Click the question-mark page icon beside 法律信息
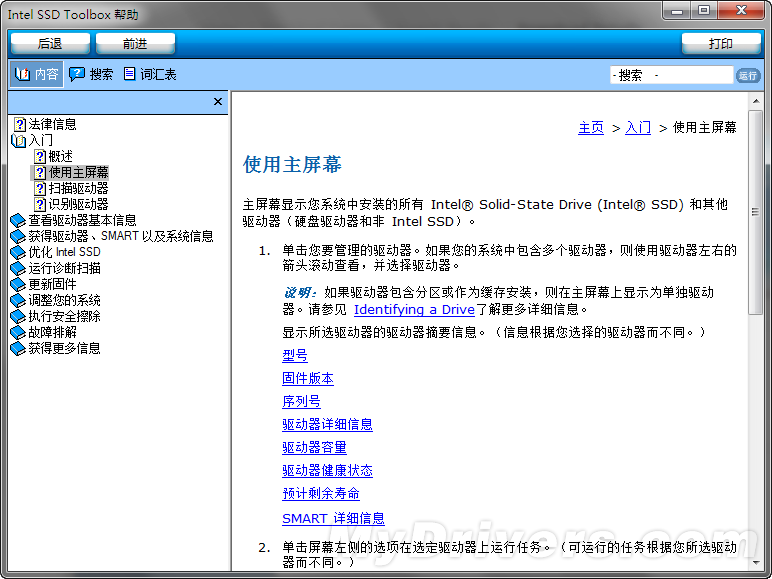772x579 pixels. 18,124
